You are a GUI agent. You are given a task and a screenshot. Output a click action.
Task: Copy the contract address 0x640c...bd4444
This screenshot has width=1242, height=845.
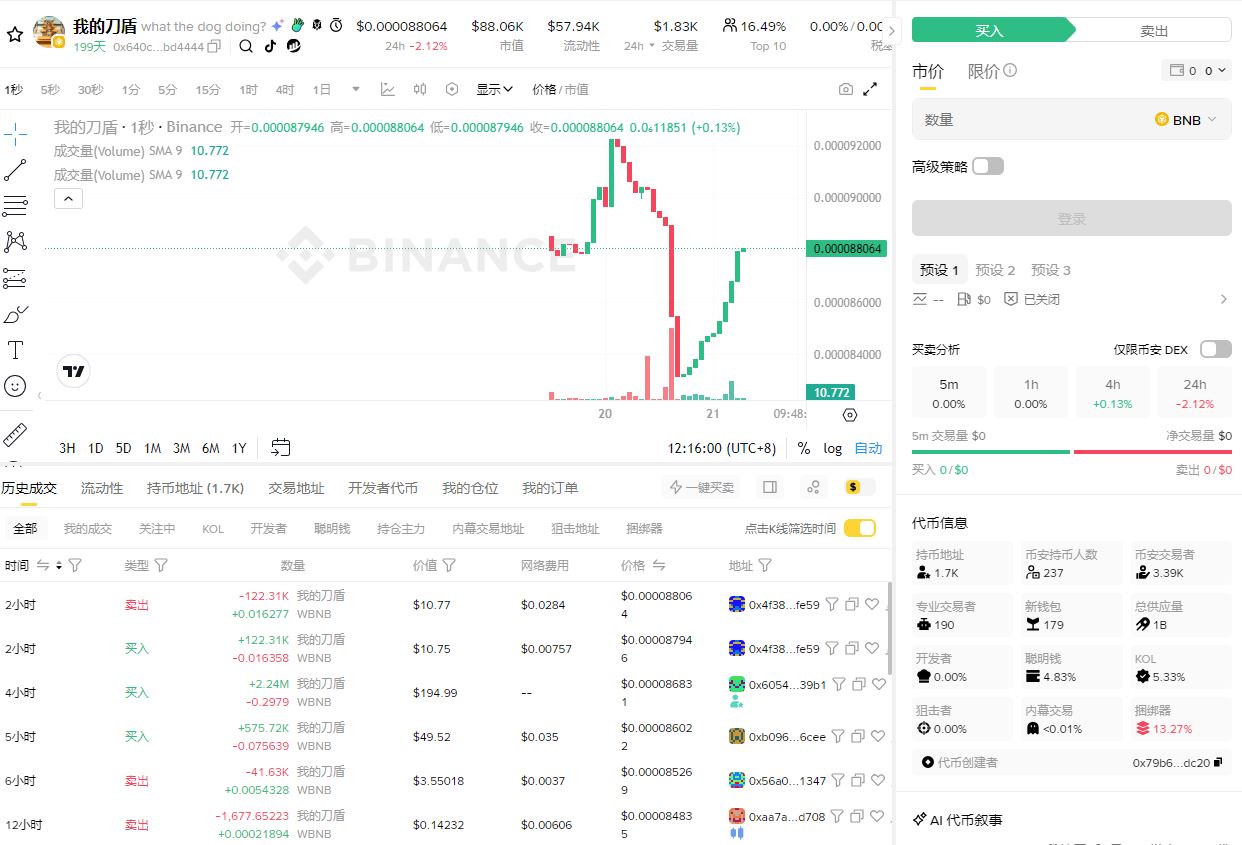[x=214, y=46]
